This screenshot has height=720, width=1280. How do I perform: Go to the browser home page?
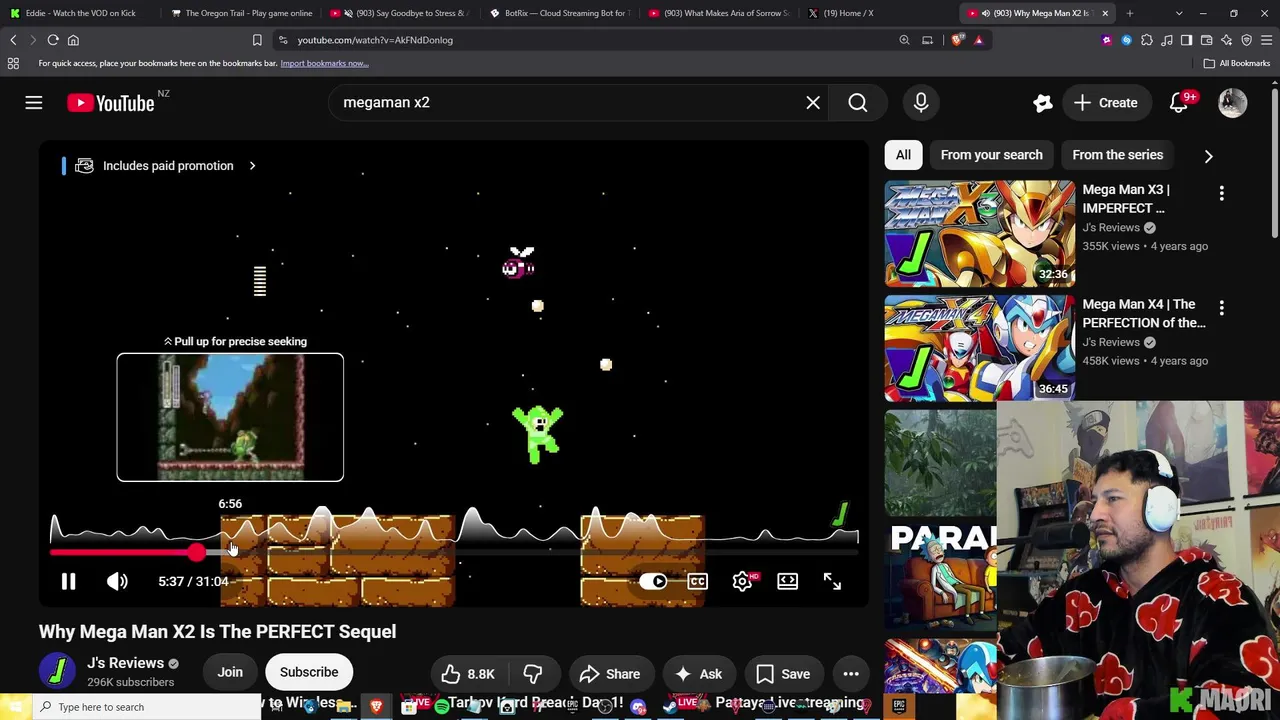73,40
